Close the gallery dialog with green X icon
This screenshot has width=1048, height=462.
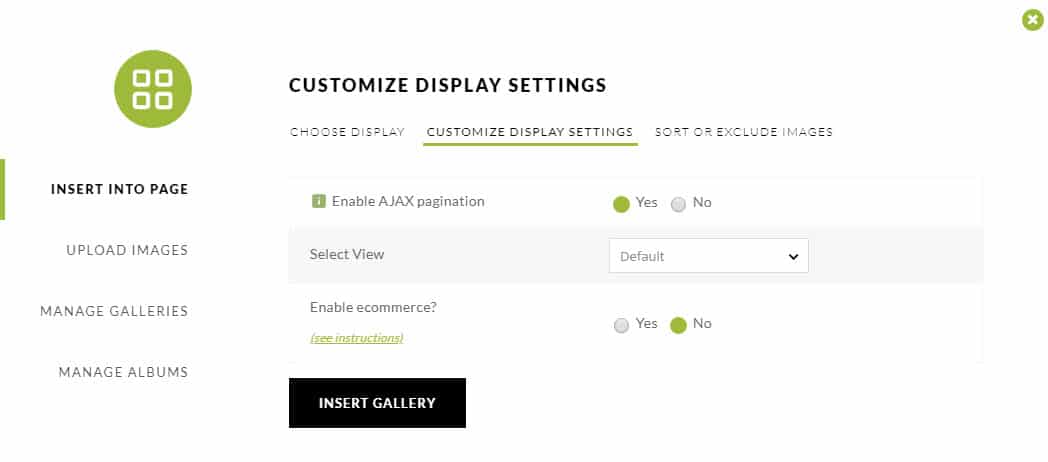[1033, 20]
